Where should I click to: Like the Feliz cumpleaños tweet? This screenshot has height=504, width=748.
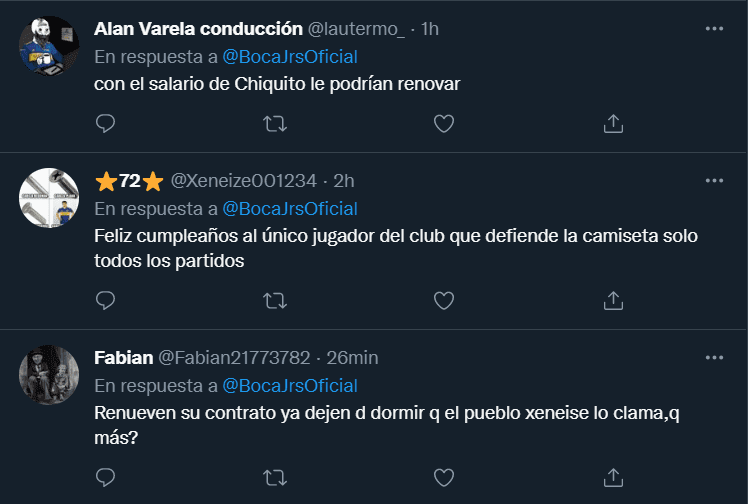point(444,300)
